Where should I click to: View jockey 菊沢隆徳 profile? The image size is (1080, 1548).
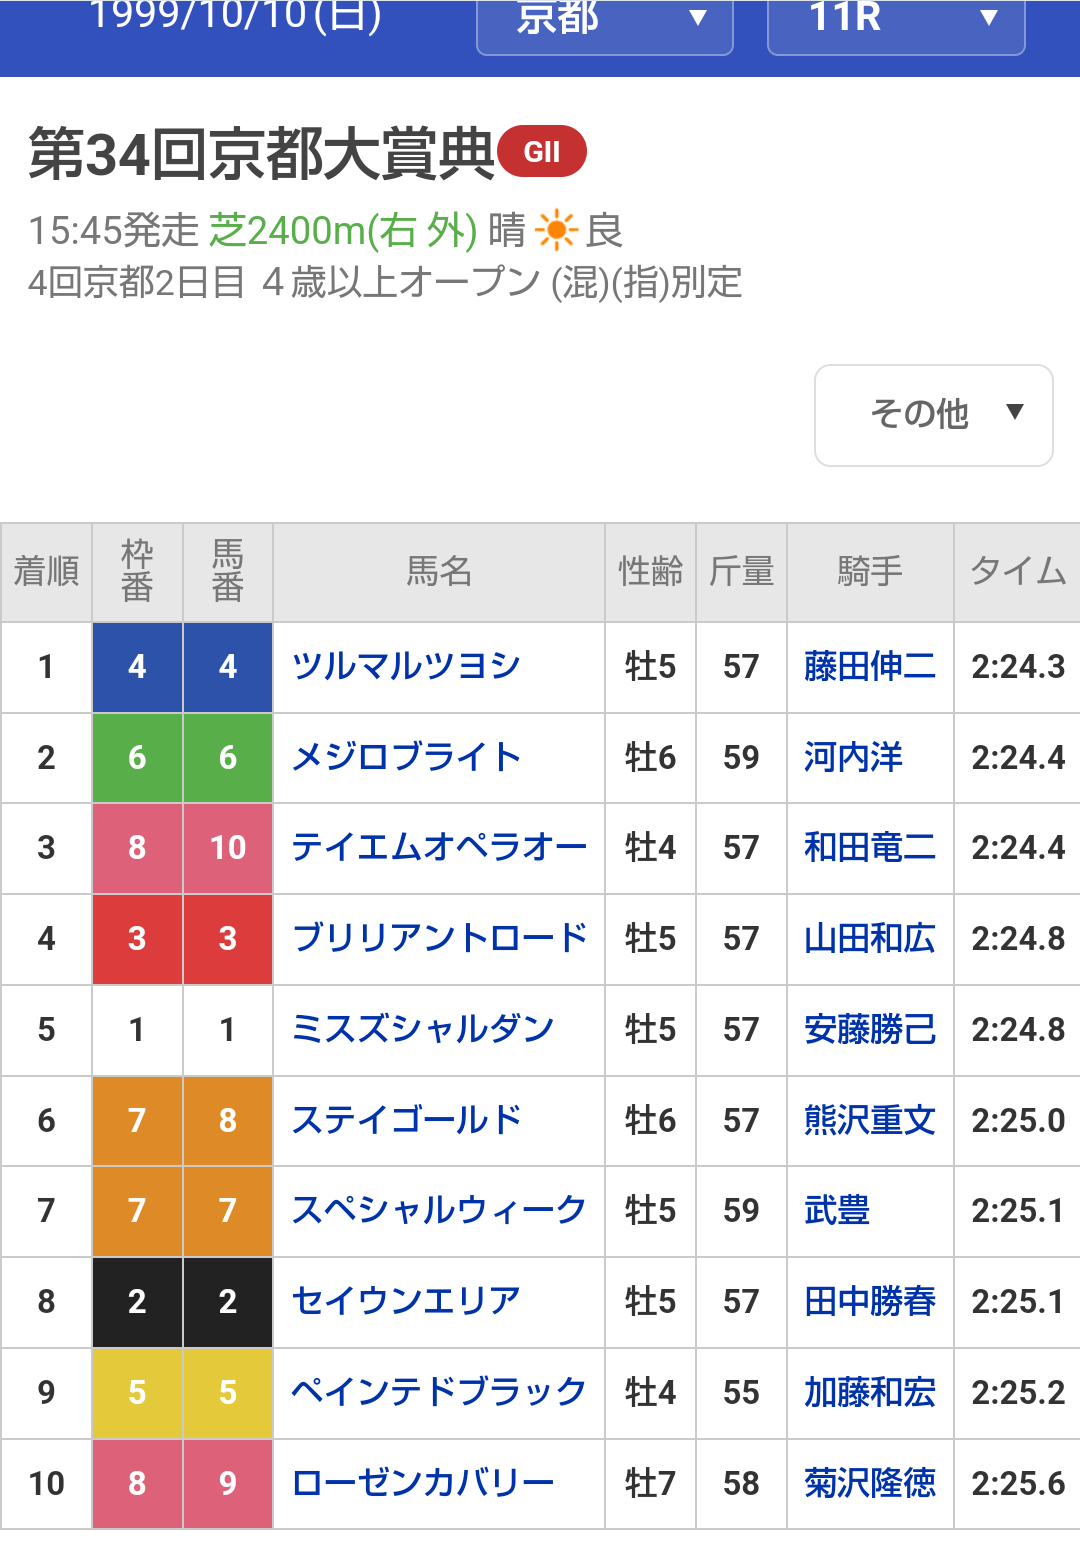[870, 1483]
